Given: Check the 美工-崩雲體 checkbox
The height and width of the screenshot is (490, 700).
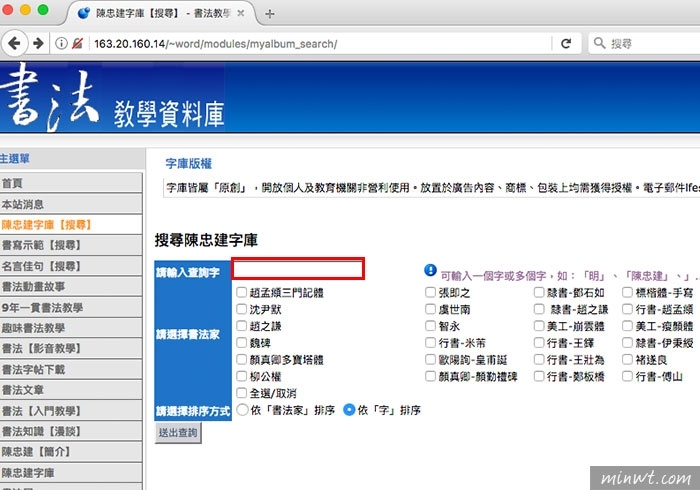Looking at the screenshot, I should pos(539,326).
